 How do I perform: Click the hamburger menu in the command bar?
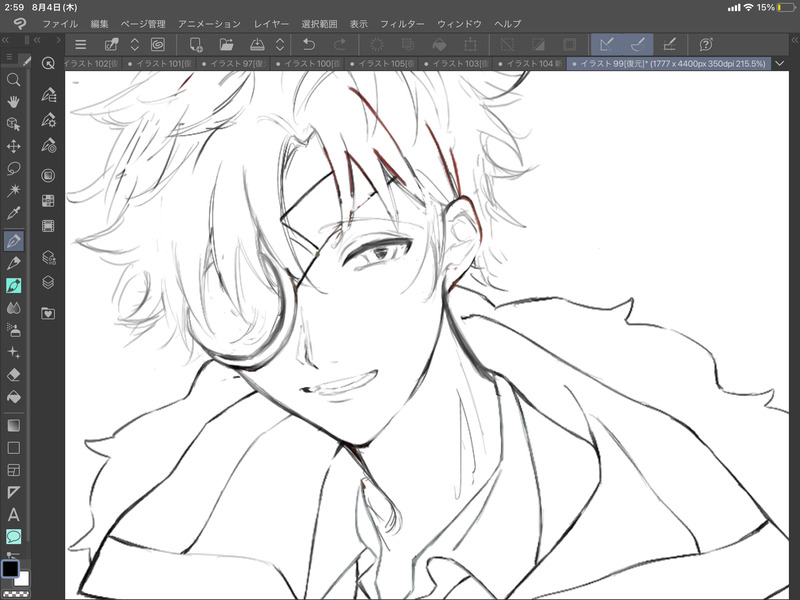81,44
